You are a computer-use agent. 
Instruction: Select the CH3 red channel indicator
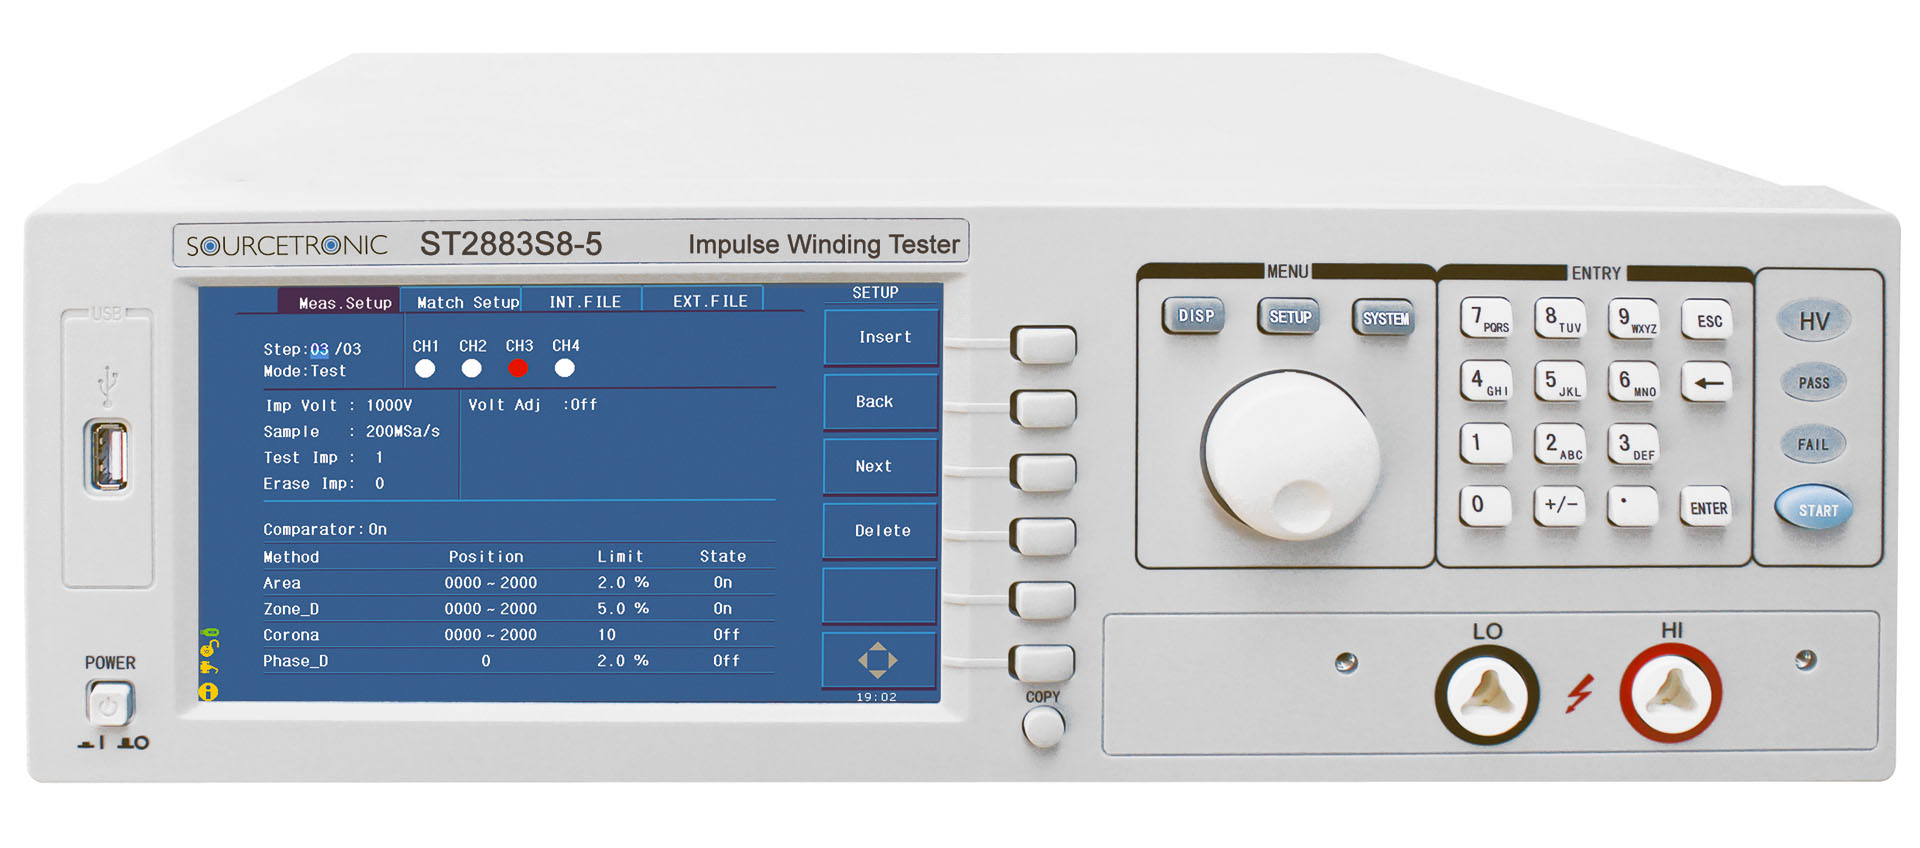click(x=518, y=368)
